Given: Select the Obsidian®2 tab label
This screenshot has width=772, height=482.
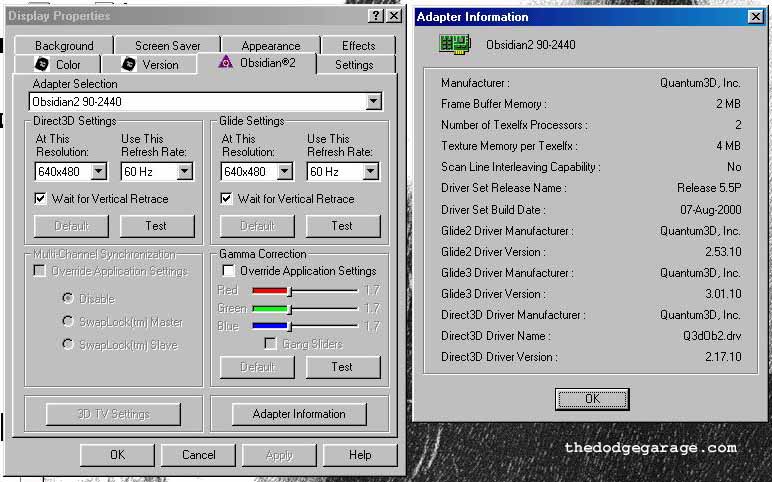Looking at the screenshot, I should (267, 63).
